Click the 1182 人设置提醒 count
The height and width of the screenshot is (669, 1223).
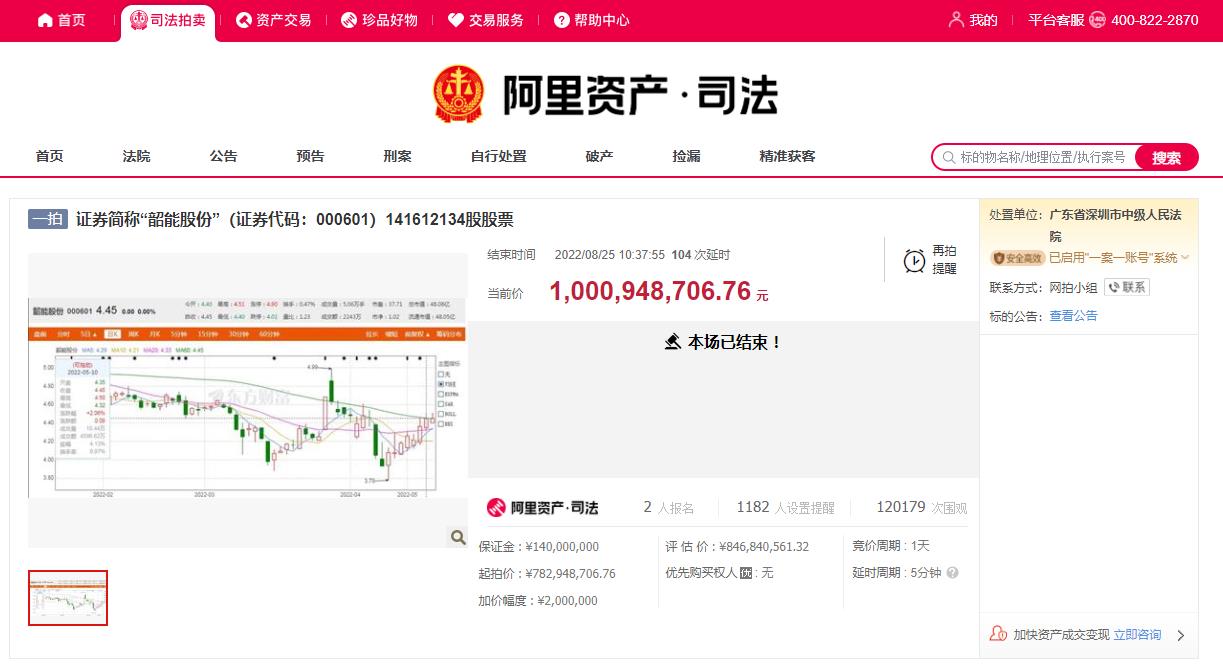click(x=785, y=508)
